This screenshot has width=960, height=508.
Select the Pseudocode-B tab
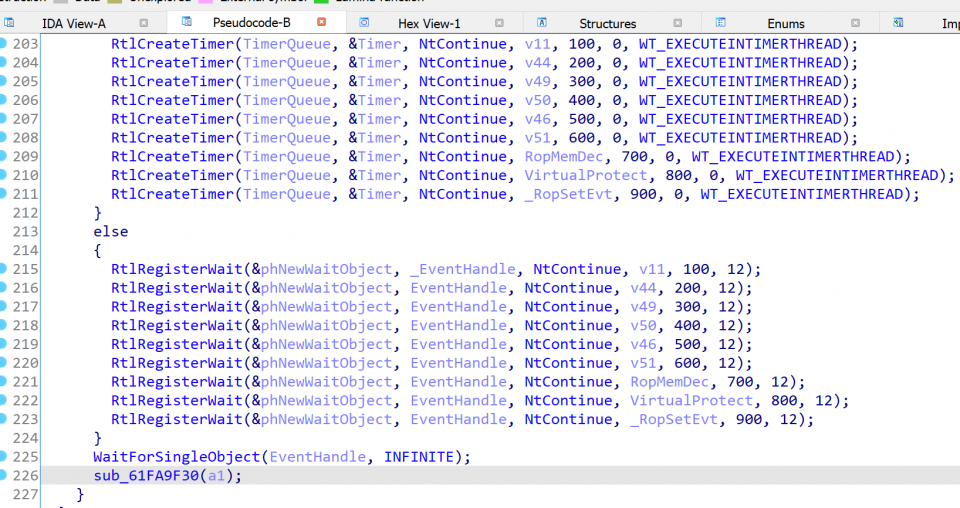(251, 23)
